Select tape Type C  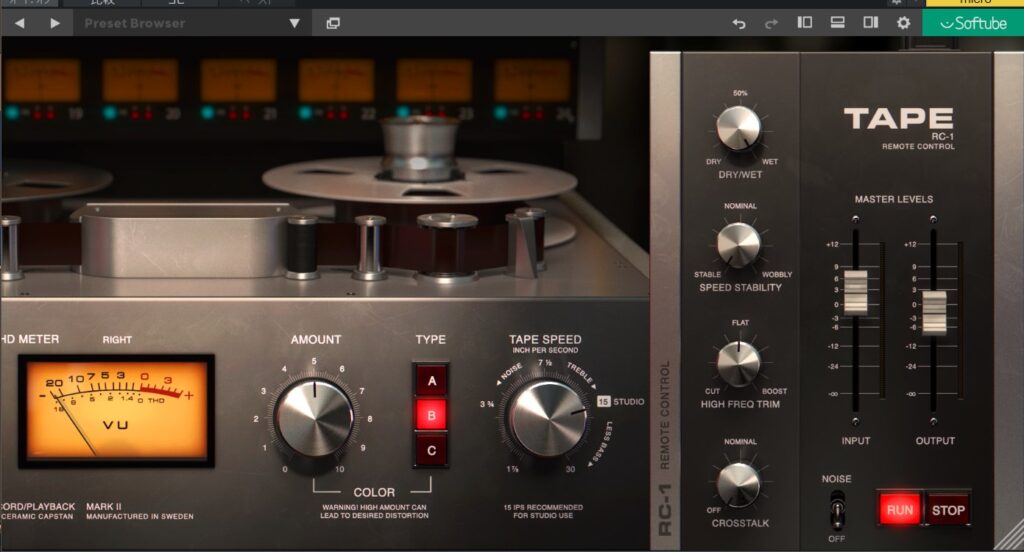pyautogui.click(x=432, y=450)
